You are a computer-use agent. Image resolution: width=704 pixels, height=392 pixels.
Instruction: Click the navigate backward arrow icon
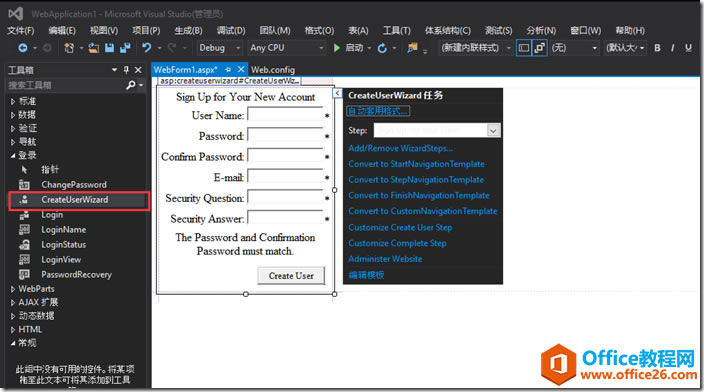click(22, 48)
